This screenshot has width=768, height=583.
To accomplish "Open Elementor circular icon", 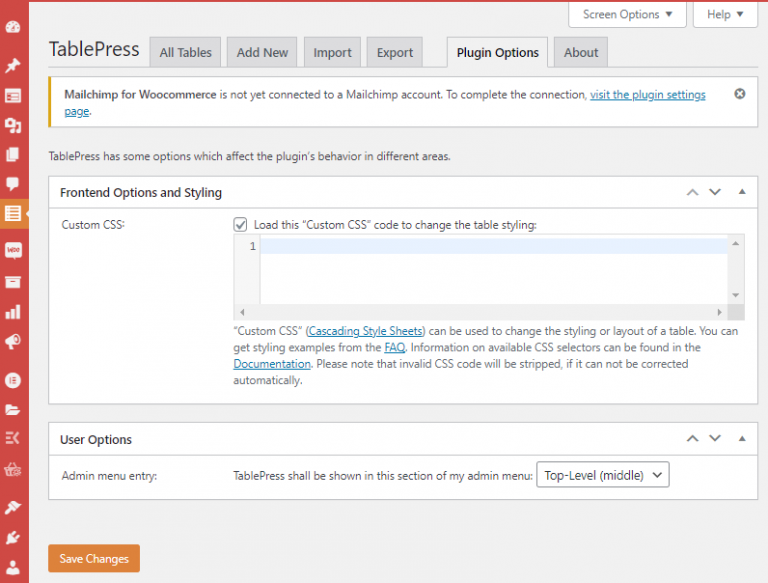I will [x=13, y=380].
